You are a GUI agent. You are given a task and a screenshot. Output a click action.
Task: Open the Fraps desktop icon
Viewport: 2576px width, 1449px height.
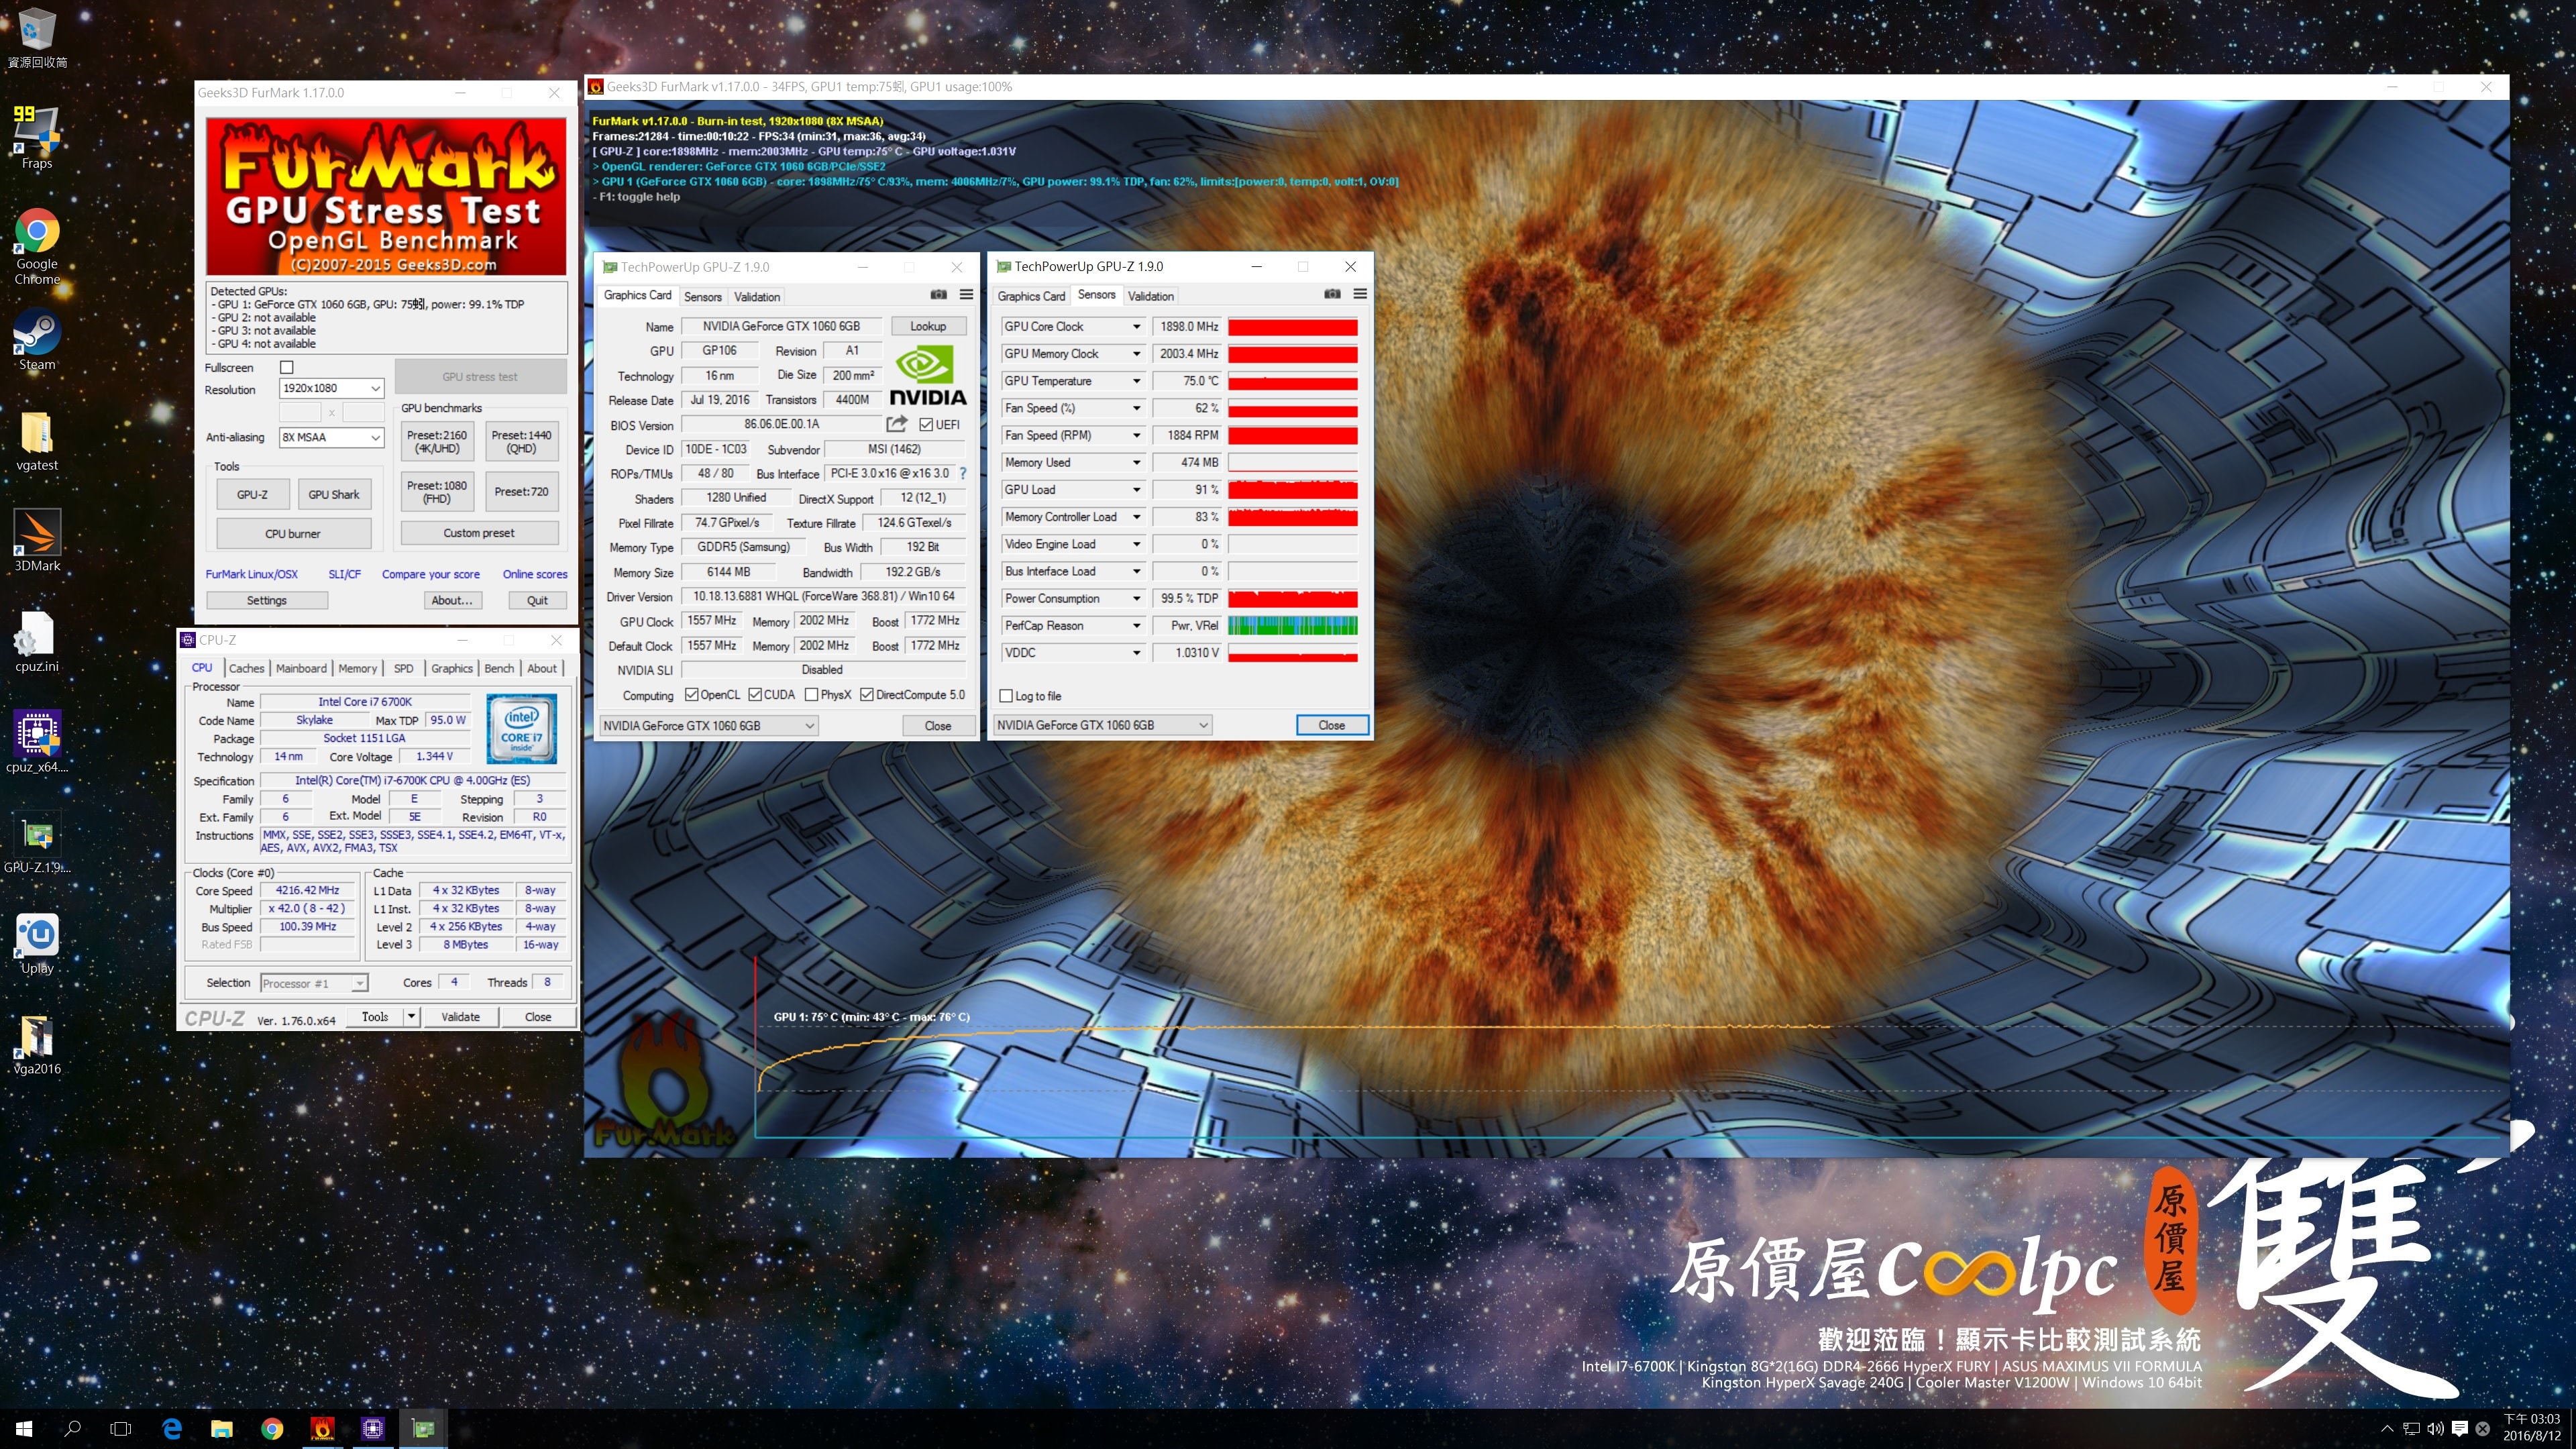click(37, 137)
